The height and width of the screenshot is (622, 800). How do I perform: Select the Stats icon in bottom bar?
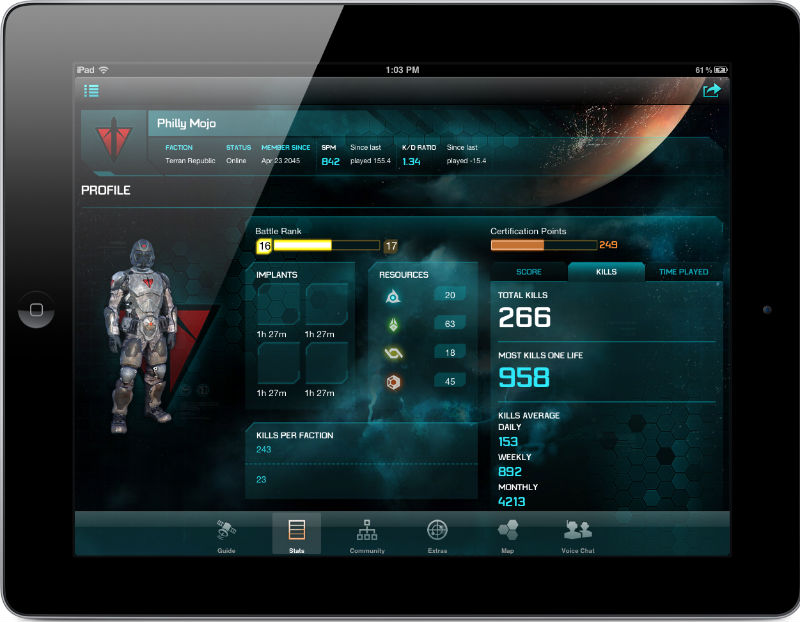296,531
